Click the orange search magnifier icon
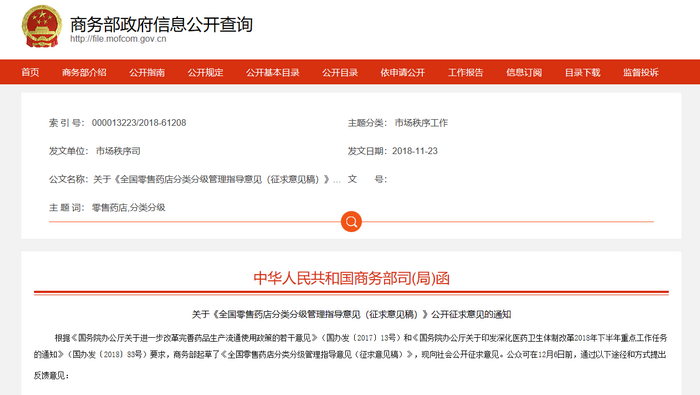 pyautogui.click(x=351, y=222)
